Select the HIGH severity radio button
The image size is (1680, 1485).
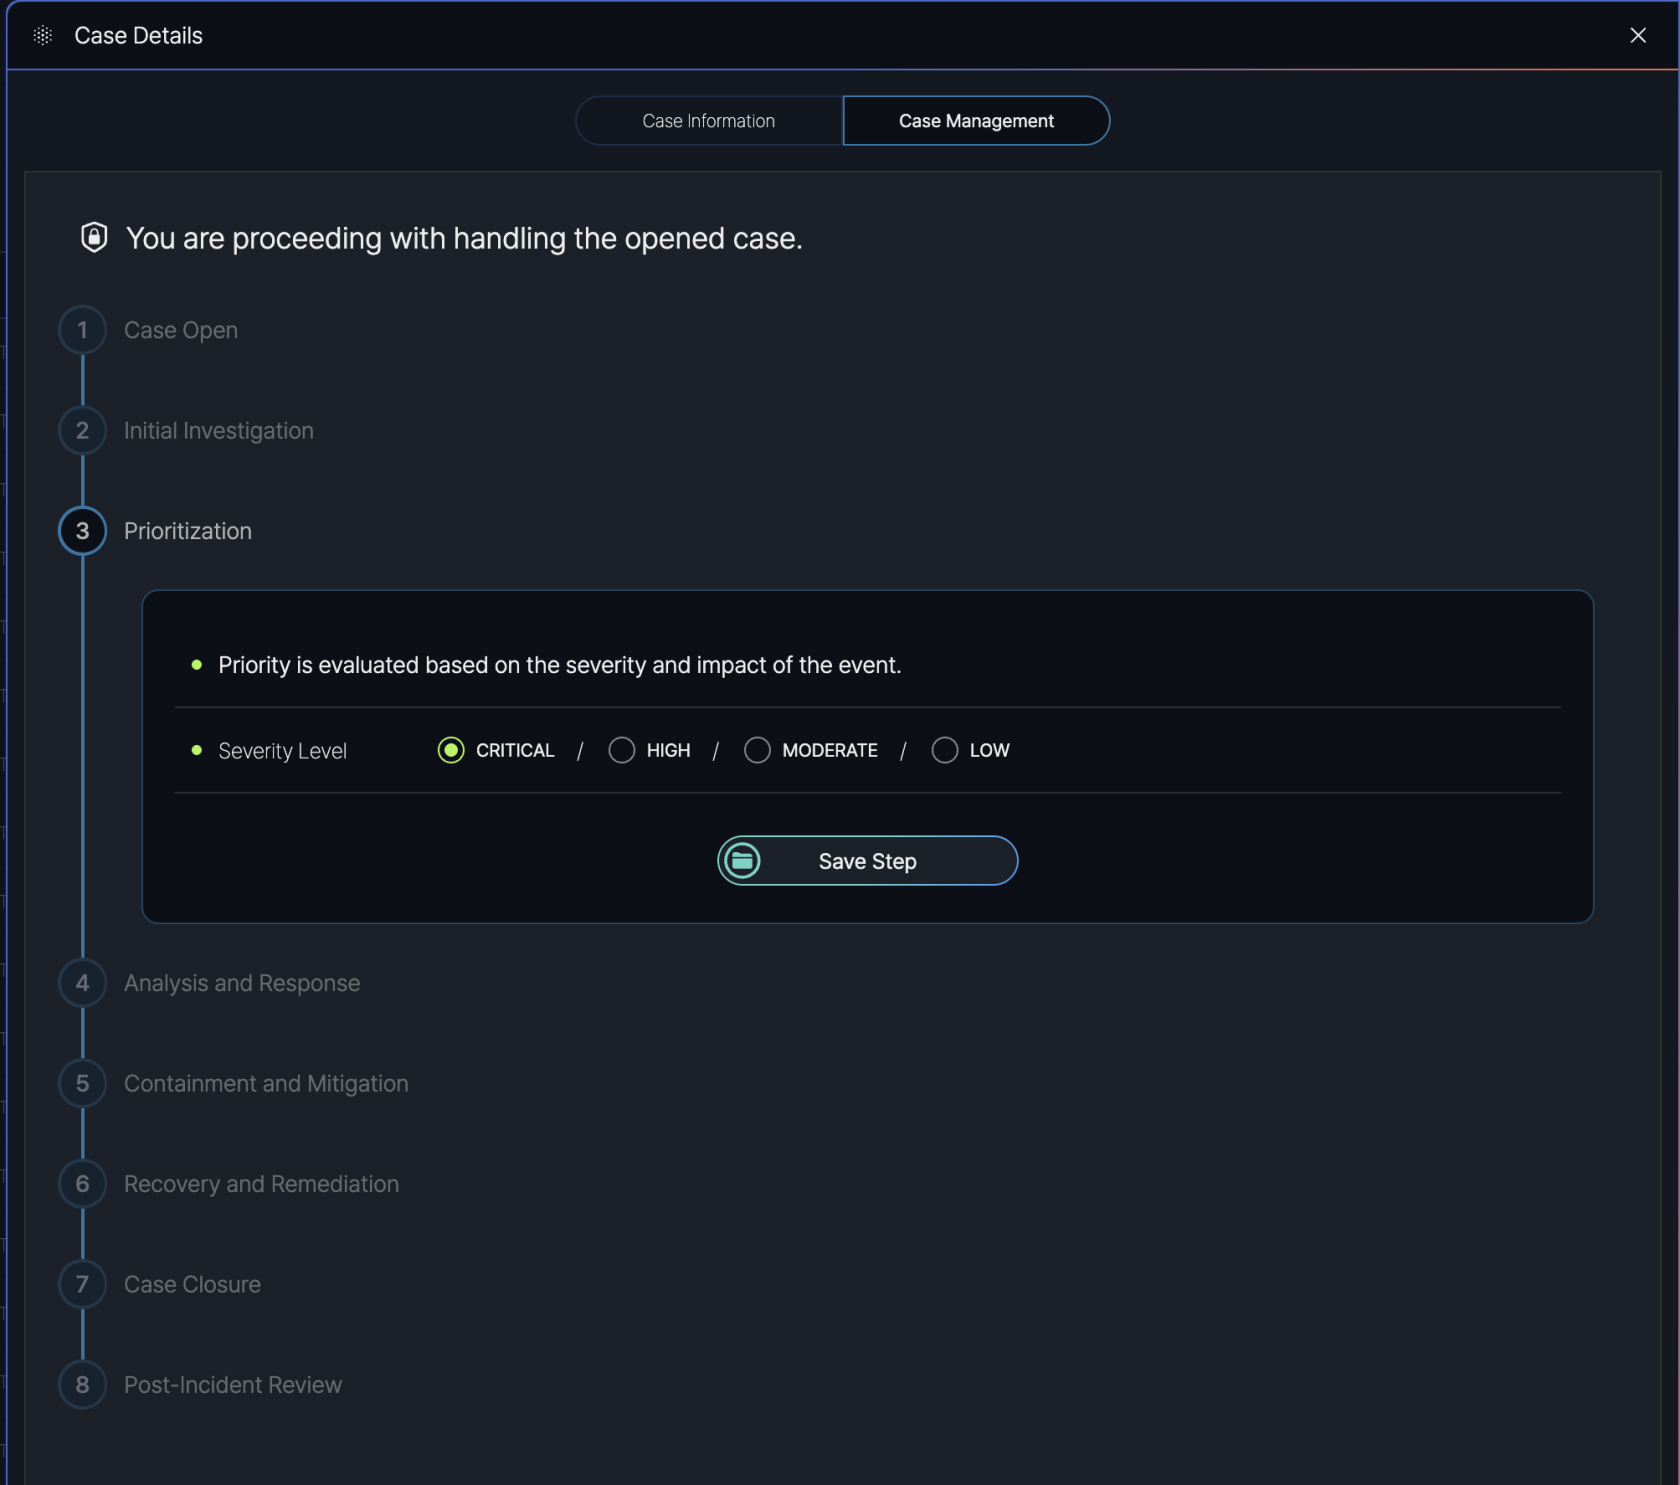[622, 750]
